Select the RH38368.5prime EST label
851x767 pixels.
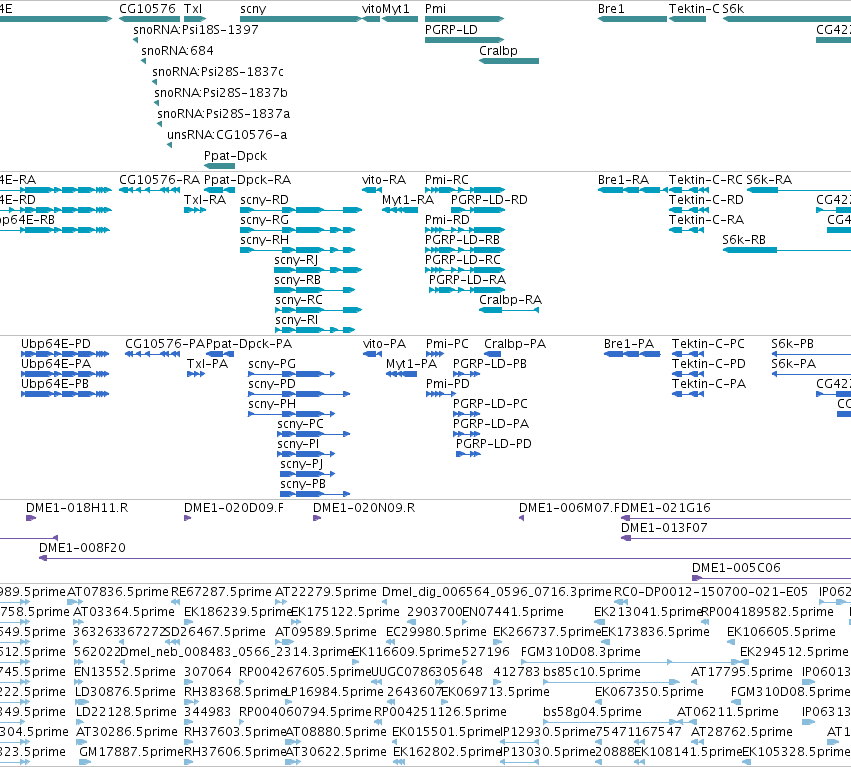point(234,692)
